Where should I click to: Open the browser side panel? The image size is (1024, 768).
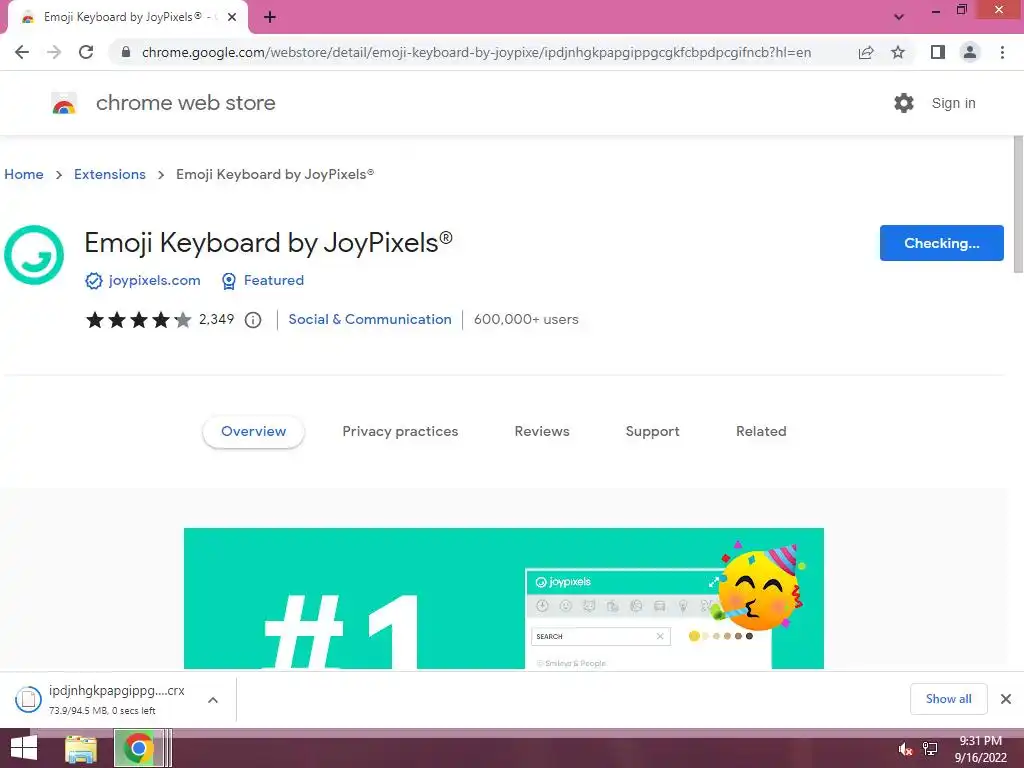coord(938,52)
